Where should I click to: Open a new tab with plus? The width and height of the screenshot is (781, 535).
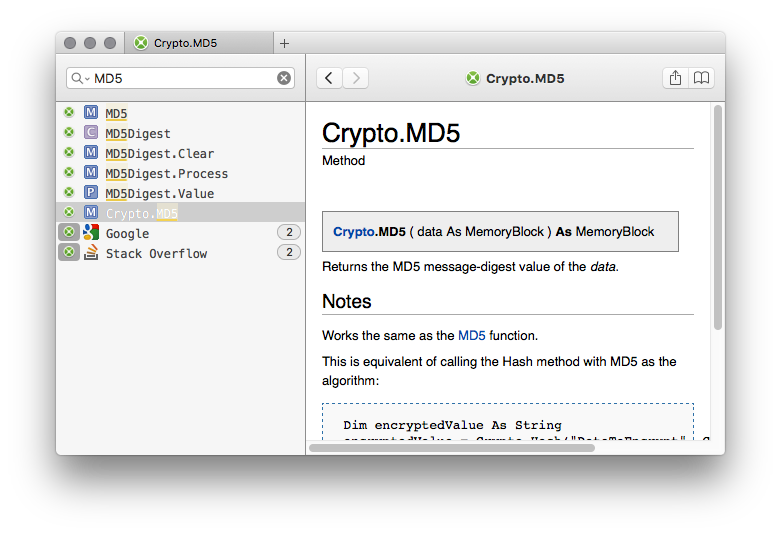284,43
